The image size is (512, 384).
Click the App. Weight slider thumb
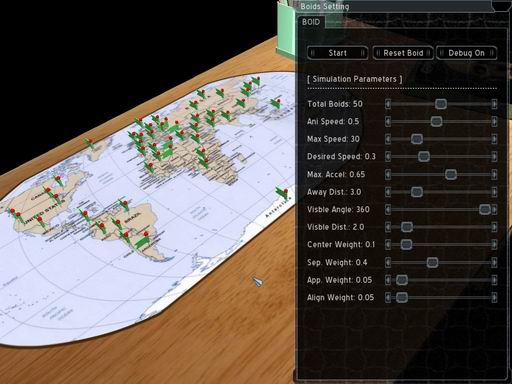(402, 280)
